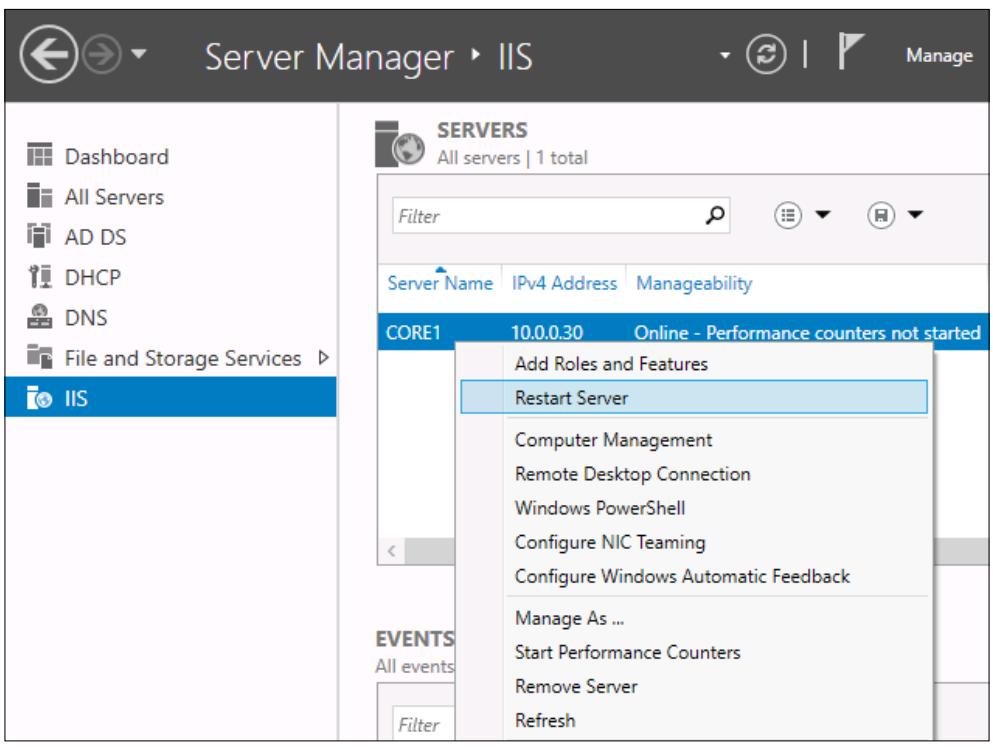Click Online - Performance counters not started cell
The width and height of the screenshot is (993, 749).
807,332
